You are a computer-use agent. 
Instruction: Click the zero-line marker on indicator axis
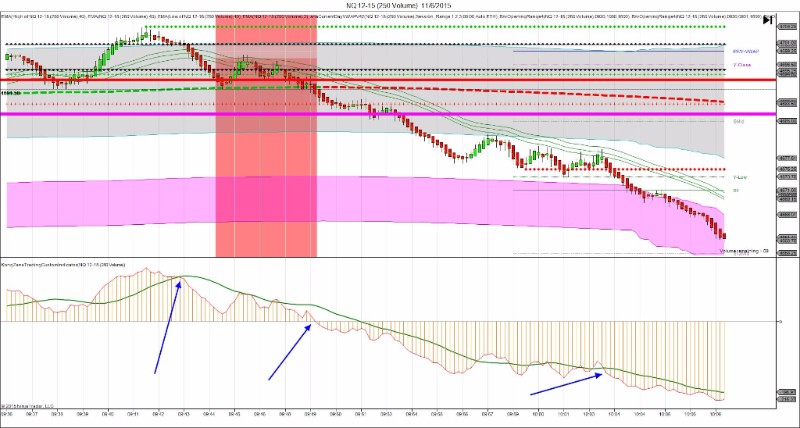click(x=779, y=321)
